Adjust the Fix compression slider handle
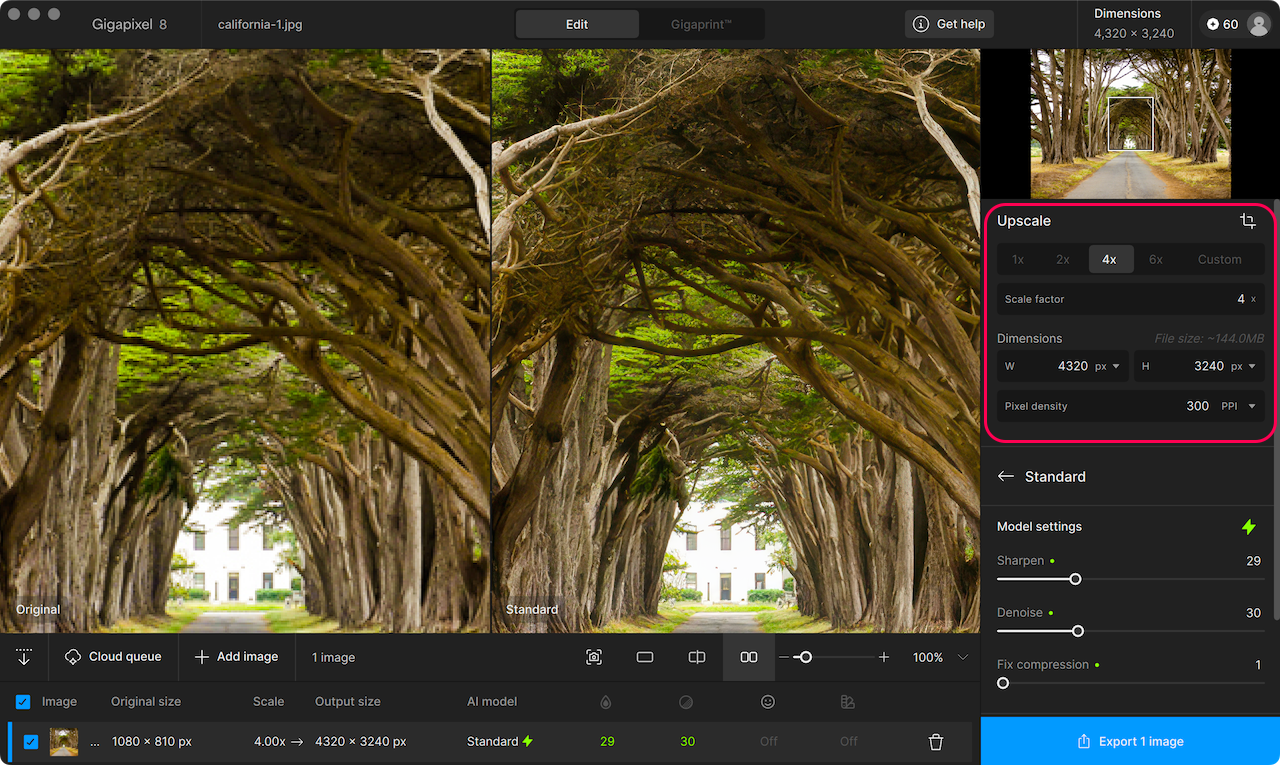1280x765 pixels. 1003,683
